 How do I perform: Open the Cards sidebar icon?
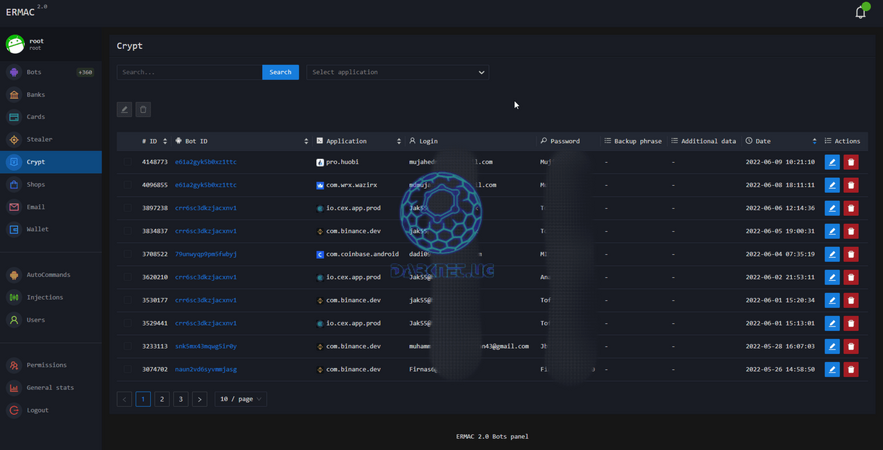pyautogui.click(x=14, y=117)
